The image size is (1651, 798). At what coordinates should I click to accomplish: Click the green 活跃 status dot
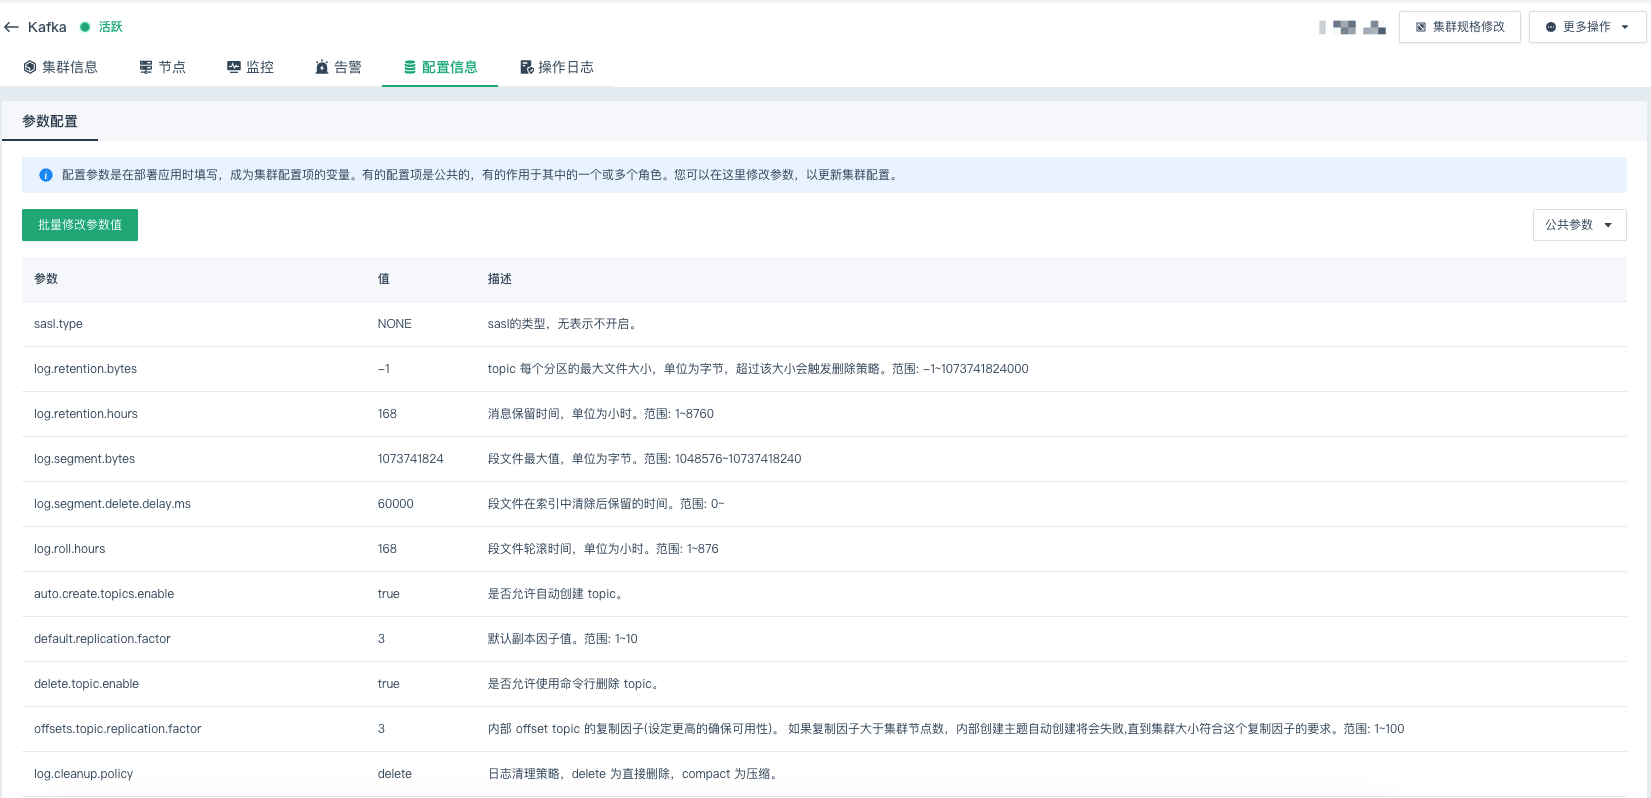point(85,27)
